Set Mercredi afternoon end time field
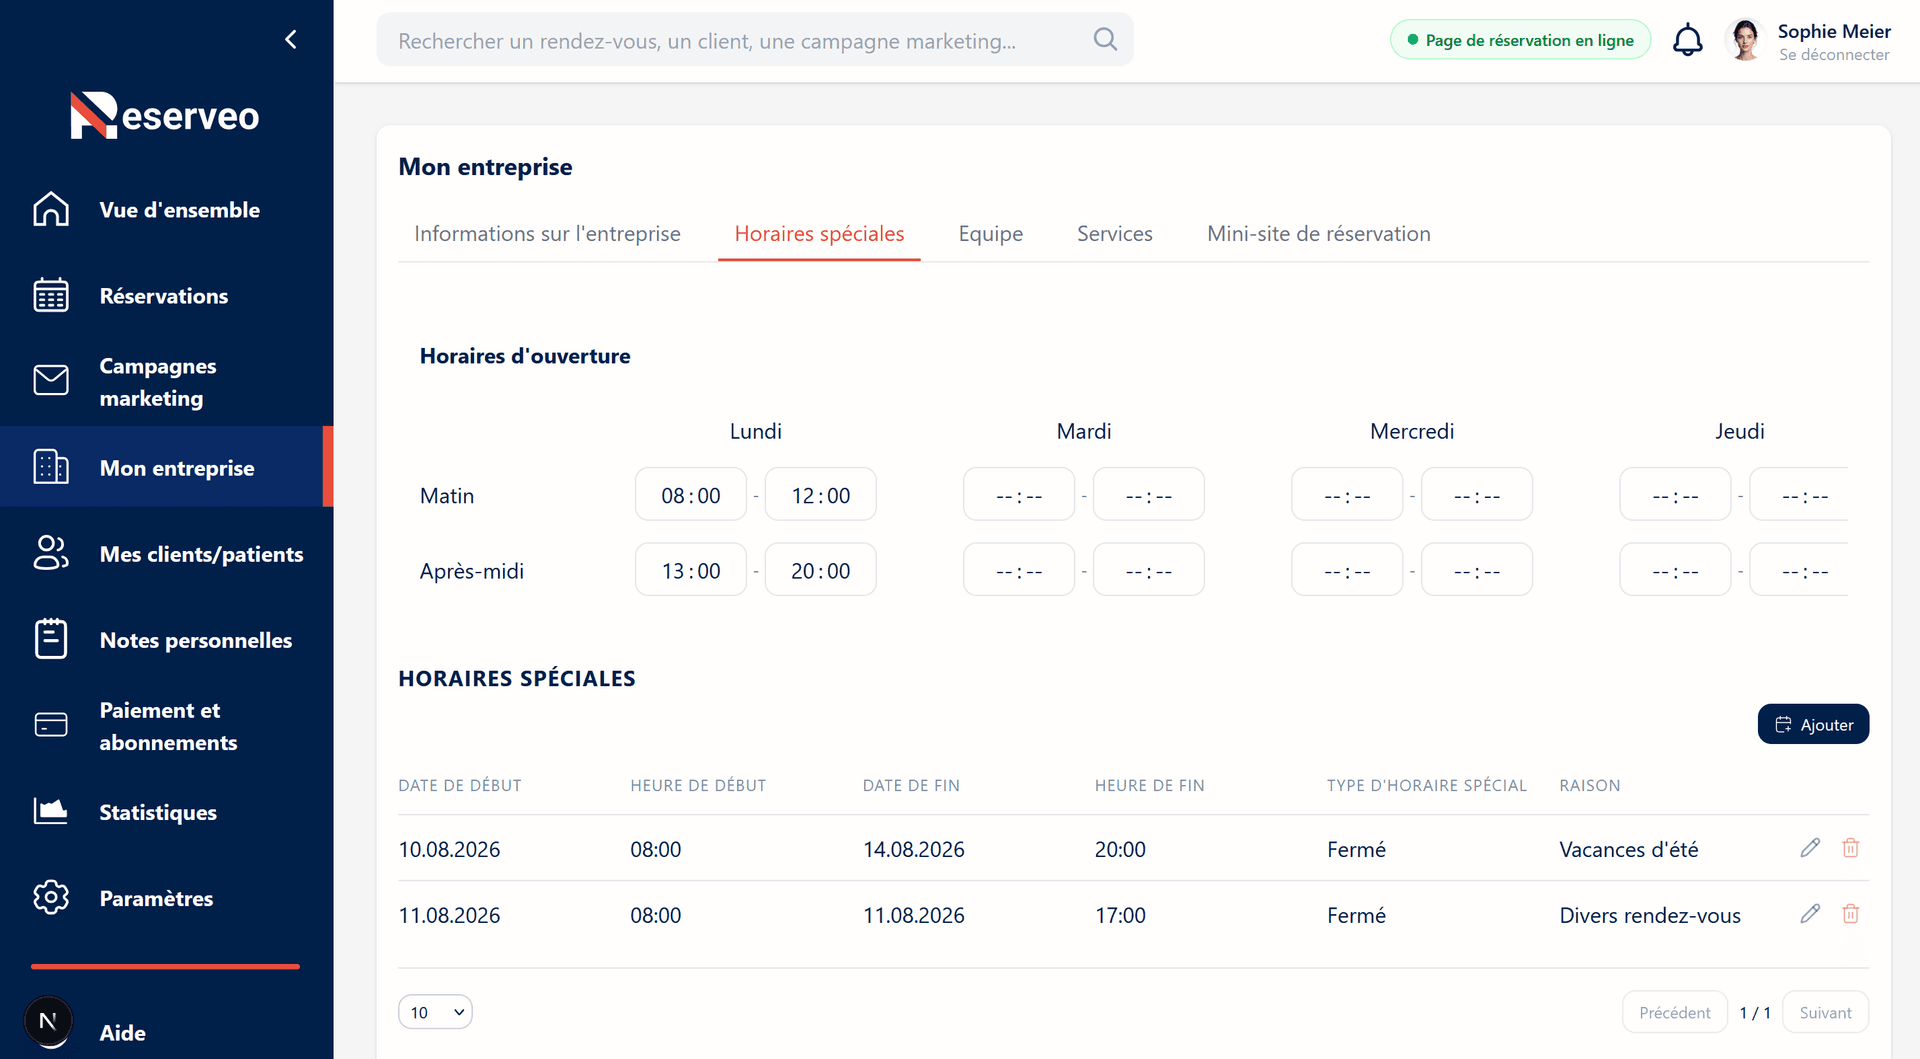Image resolution: width=1920 pixels, height=1059 pixels. point(1477,570)
